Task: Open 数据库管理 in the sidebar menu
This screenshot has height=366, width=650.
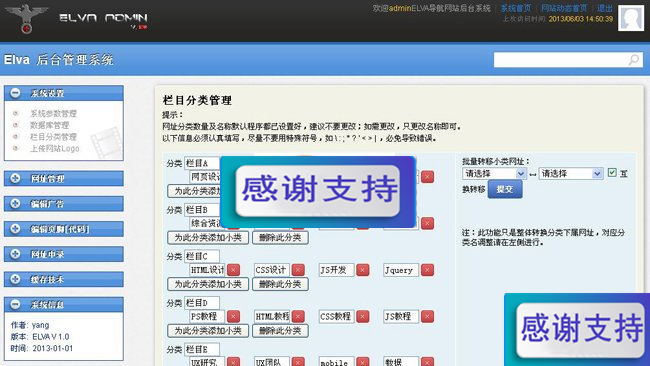Action: coord(49,125)
